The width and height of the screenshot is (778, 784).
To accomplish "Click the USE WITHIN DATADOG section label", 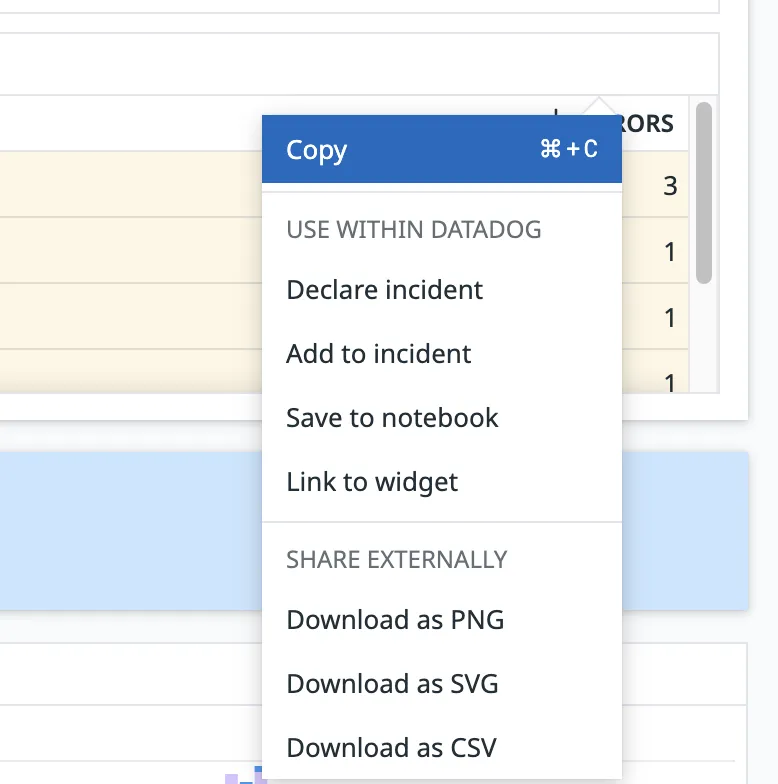I will pos(413,230).
